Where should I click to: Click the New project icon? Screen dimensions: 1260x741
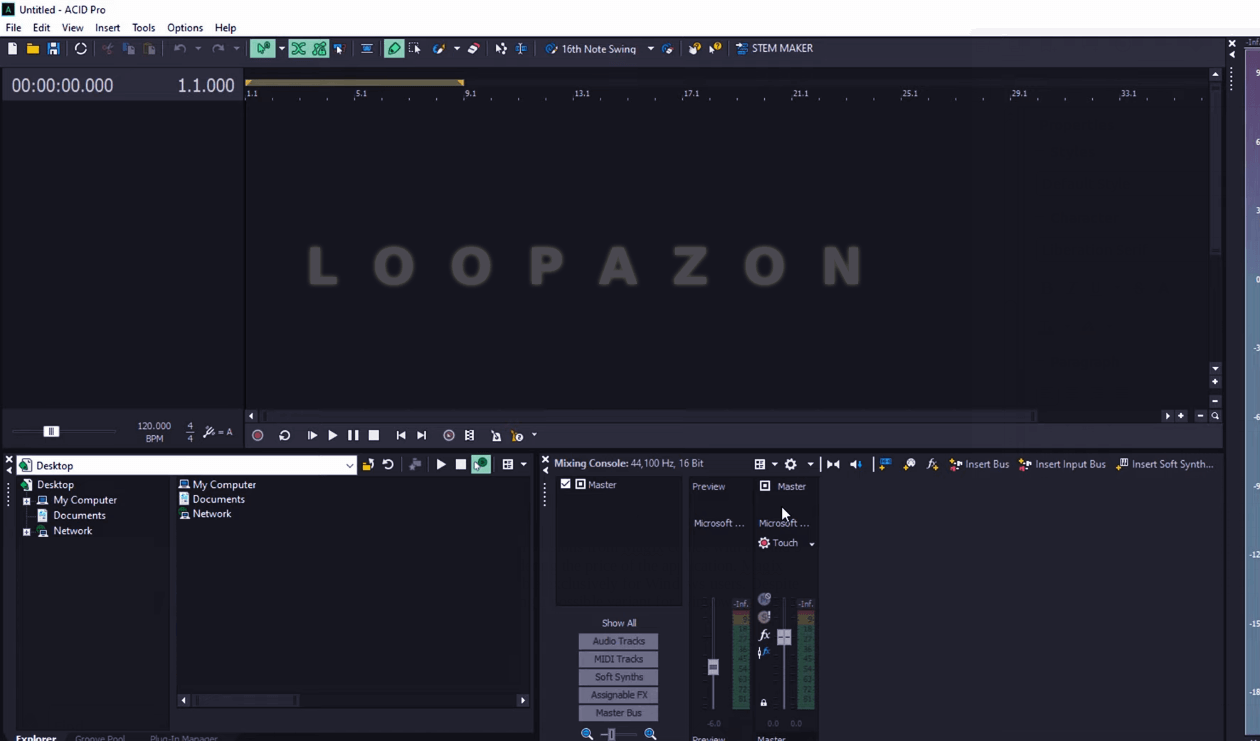coord(12,48)
